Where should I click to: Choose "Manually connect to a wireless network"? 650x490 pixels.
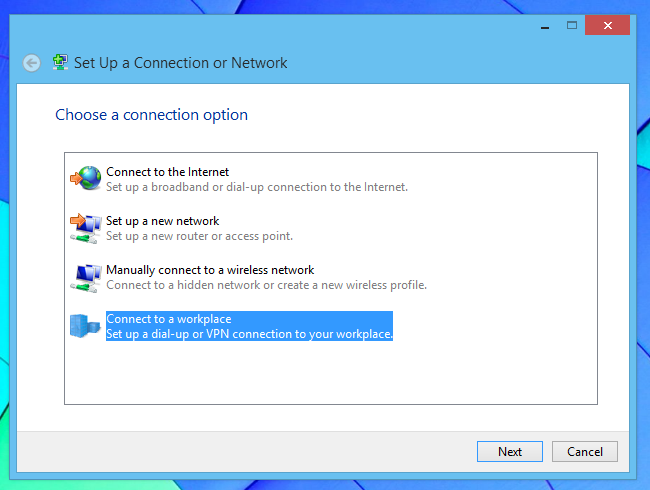click(210, 270)
